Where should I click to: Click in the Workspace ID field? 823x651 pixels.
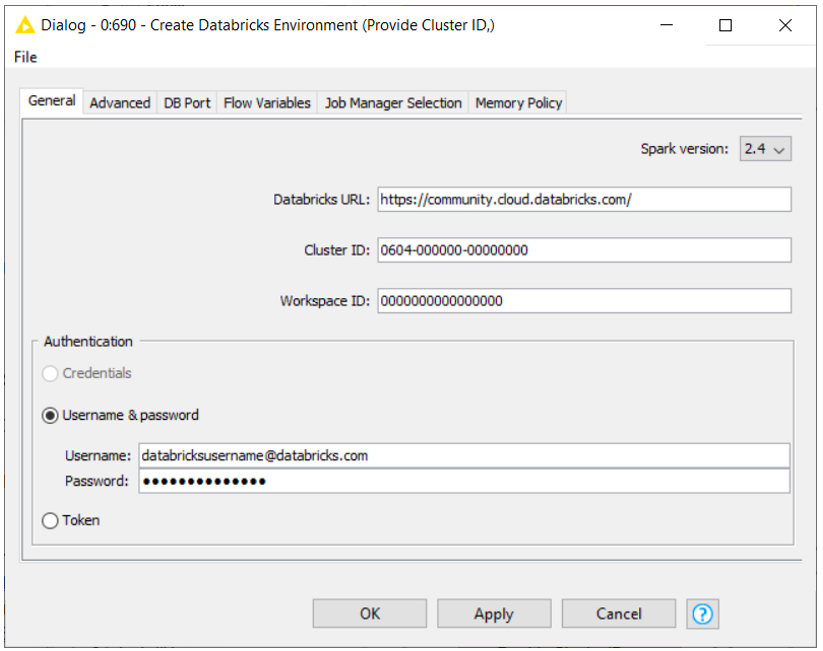(584, 301)
